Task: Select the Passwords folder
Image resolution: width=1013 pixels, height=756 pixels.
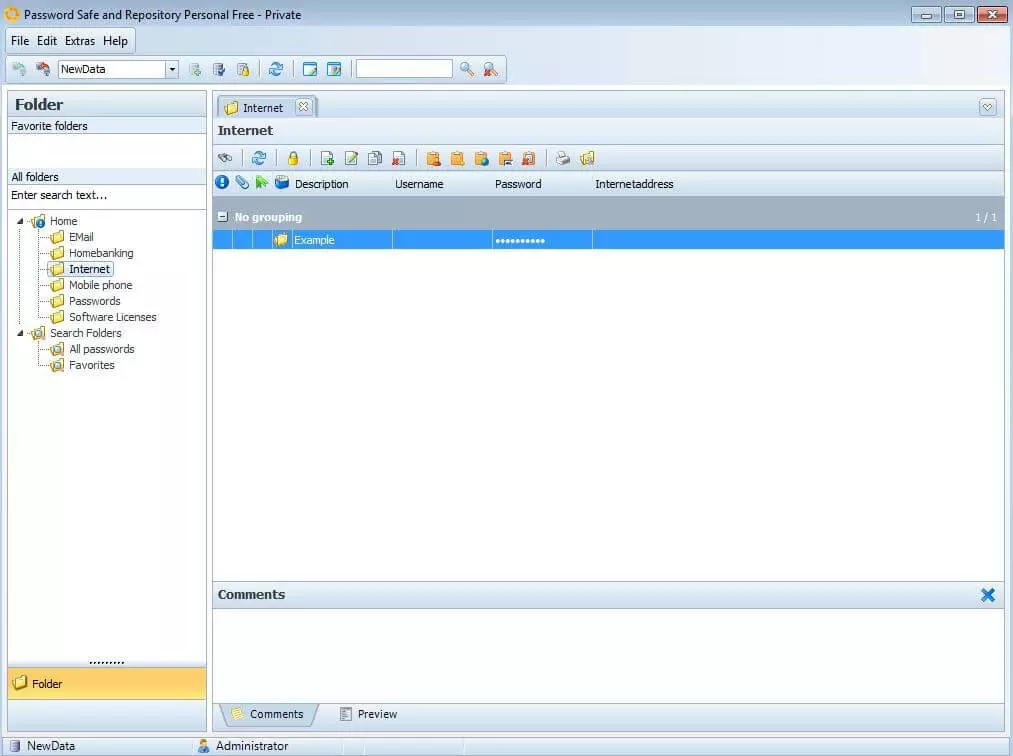Action: click(x=95, y=301)
